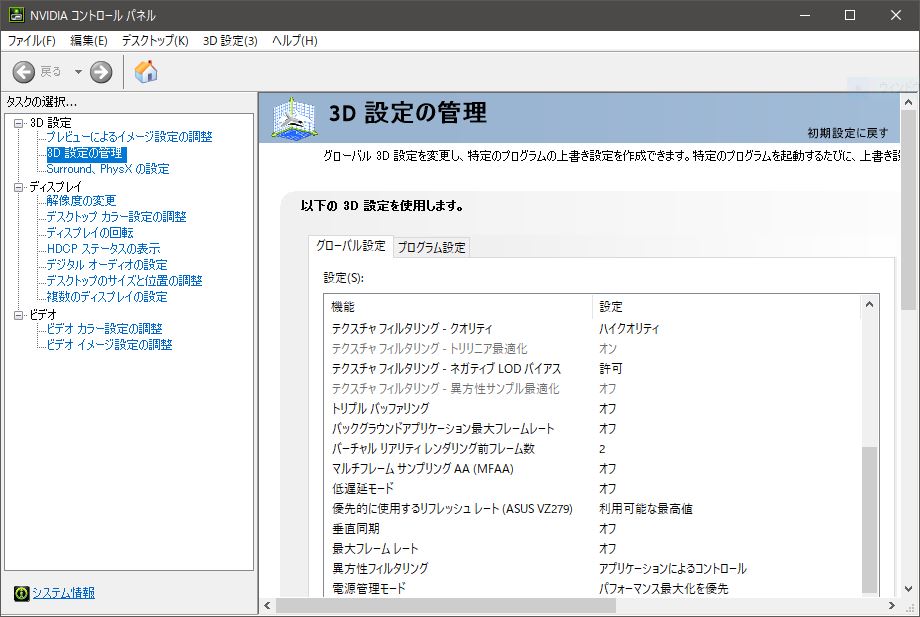Click 初期設定に戻す restore defaults link

pyautogui.click(x=847, y=133)
